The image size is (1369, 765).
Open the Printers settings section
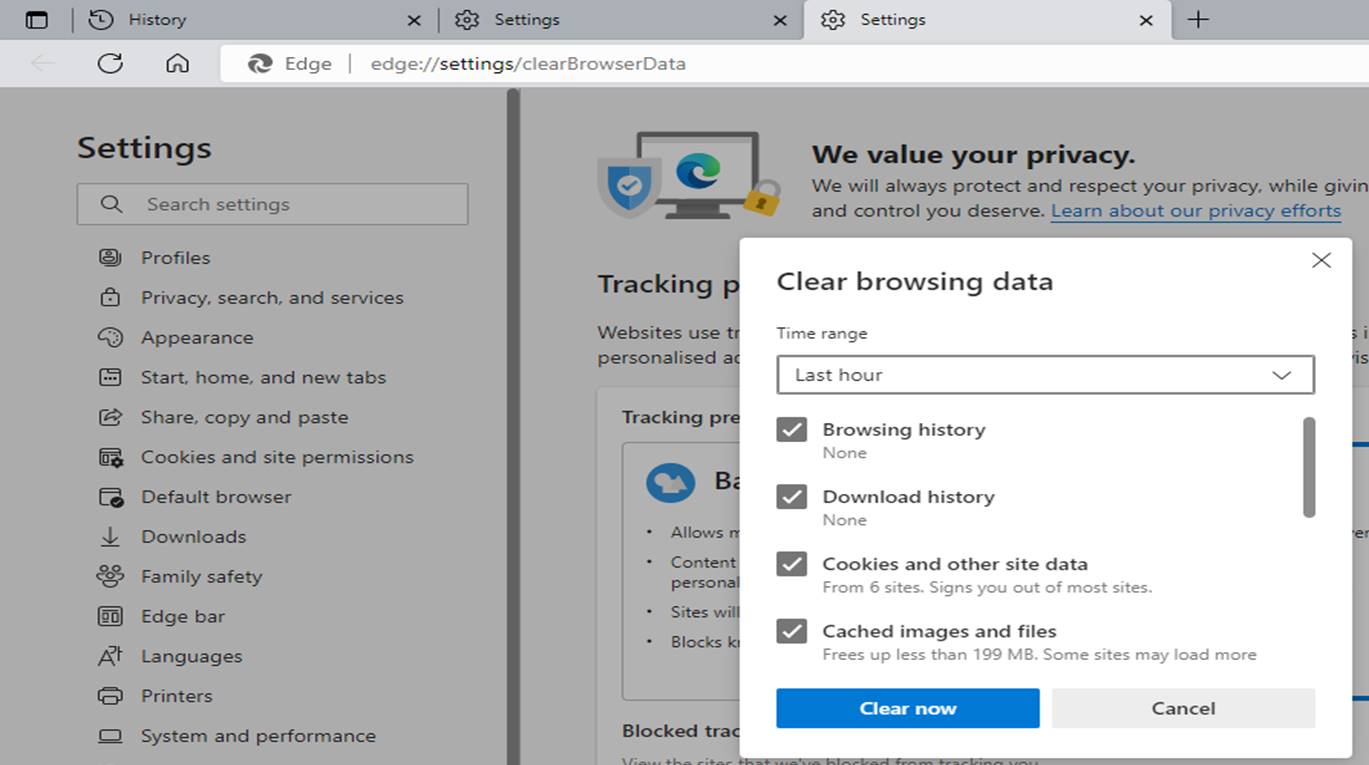(177, 695)
